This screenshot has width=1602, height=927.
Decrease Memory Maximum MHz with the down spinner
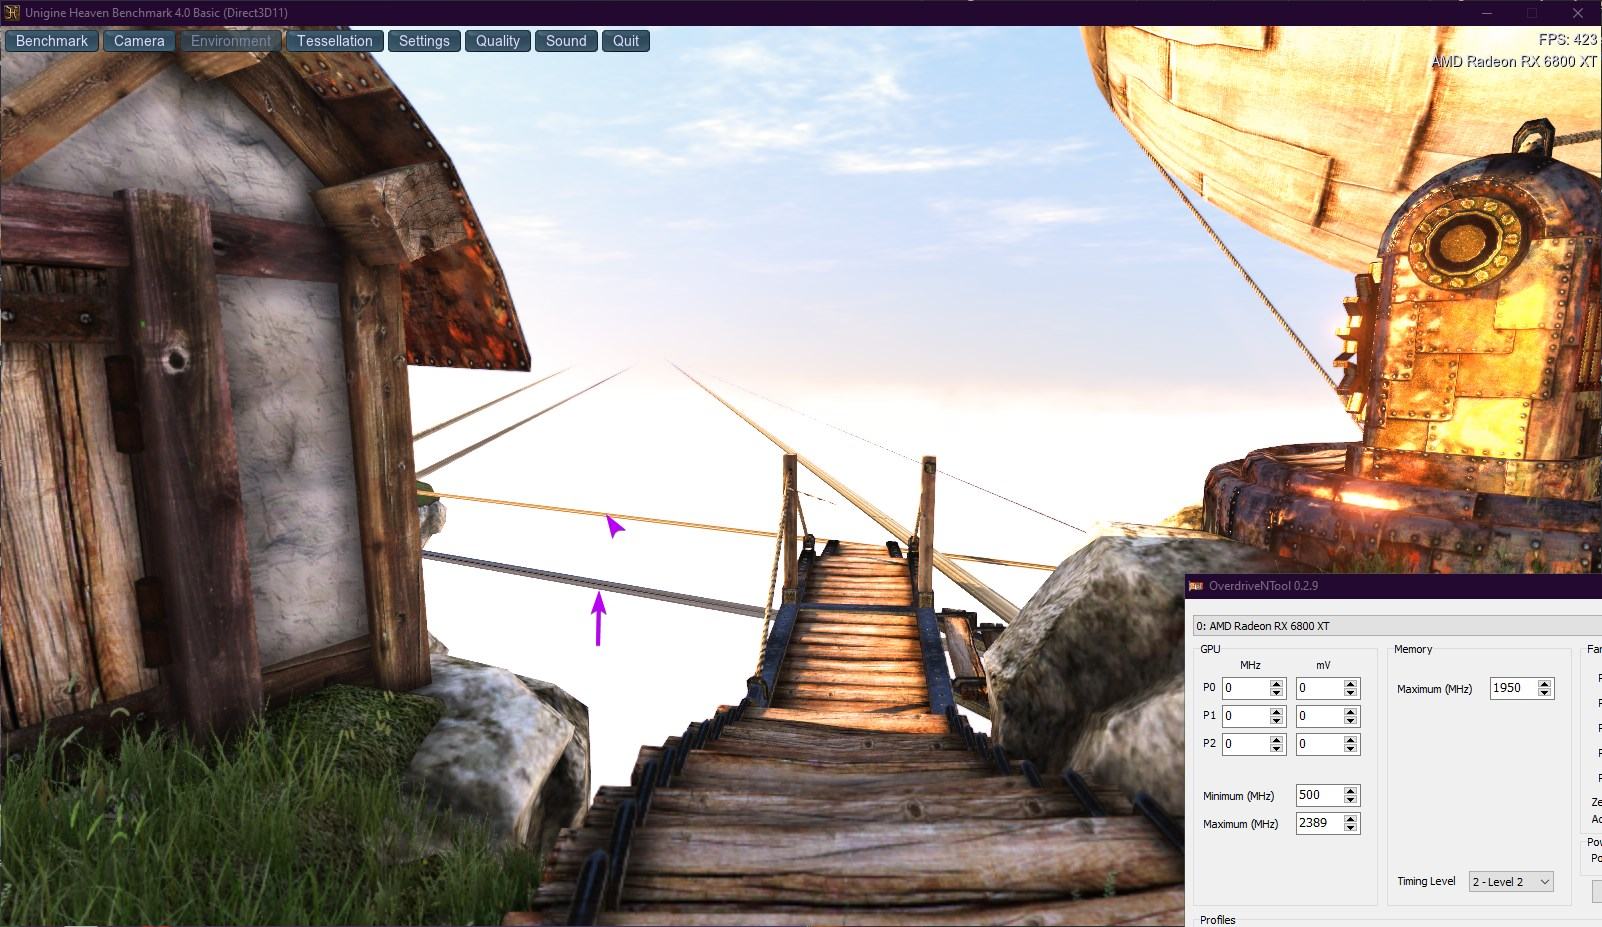pyautogui.click(x=1545, y=693)
